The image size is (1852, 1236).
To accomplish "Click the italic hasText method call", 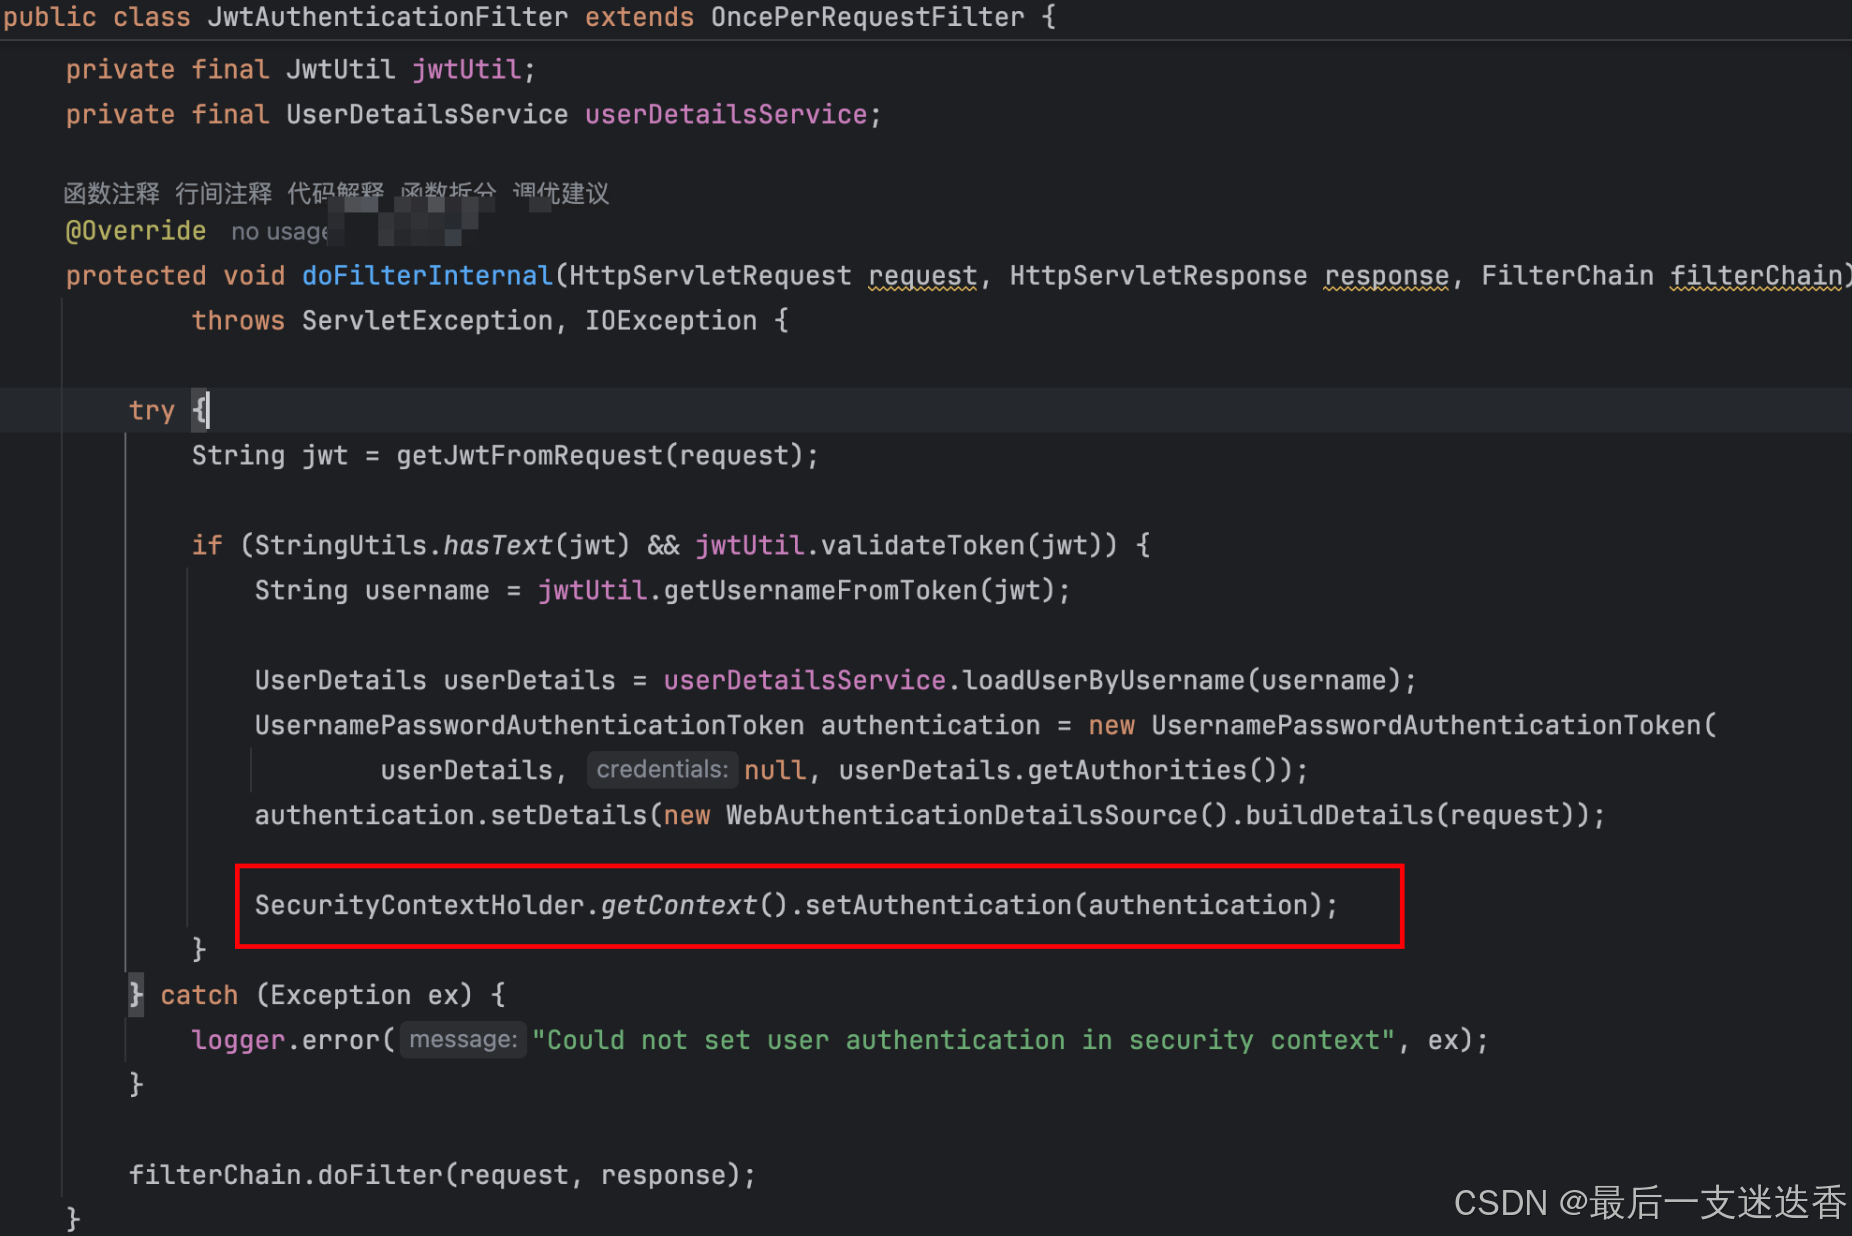I will coord(497,545).
